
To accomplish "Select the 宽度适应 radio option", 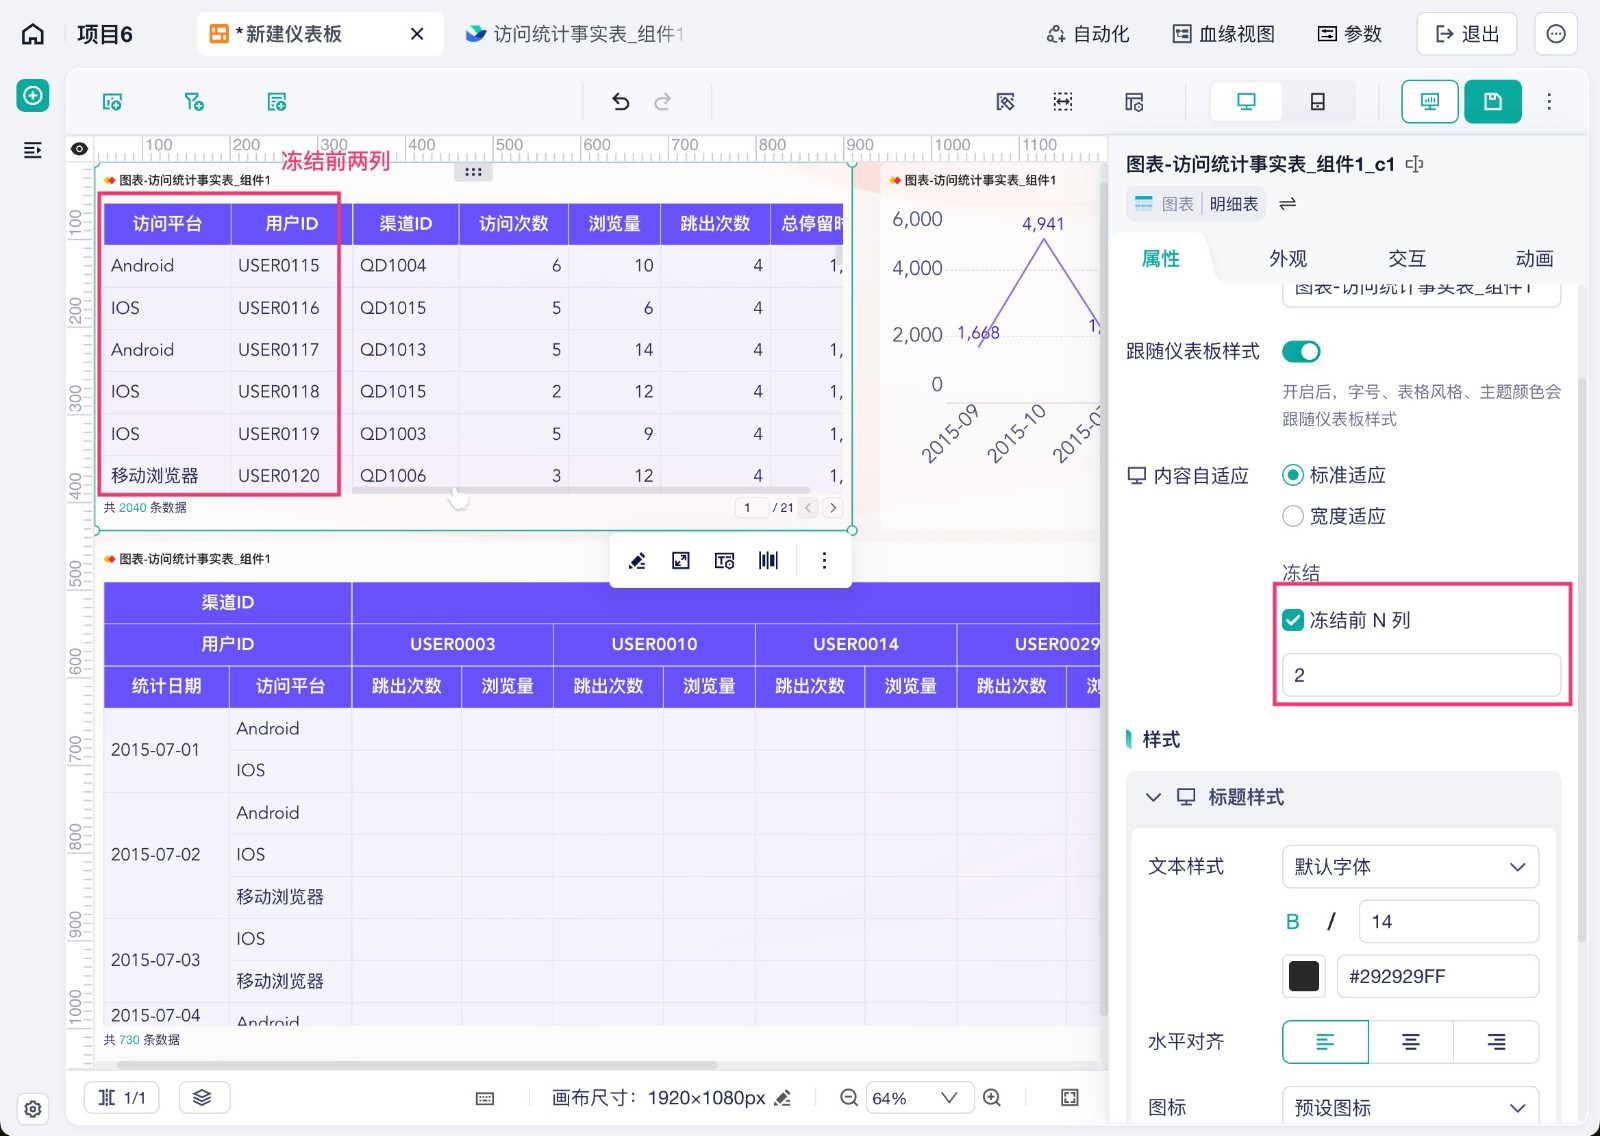I will [x=1293, y=516].
